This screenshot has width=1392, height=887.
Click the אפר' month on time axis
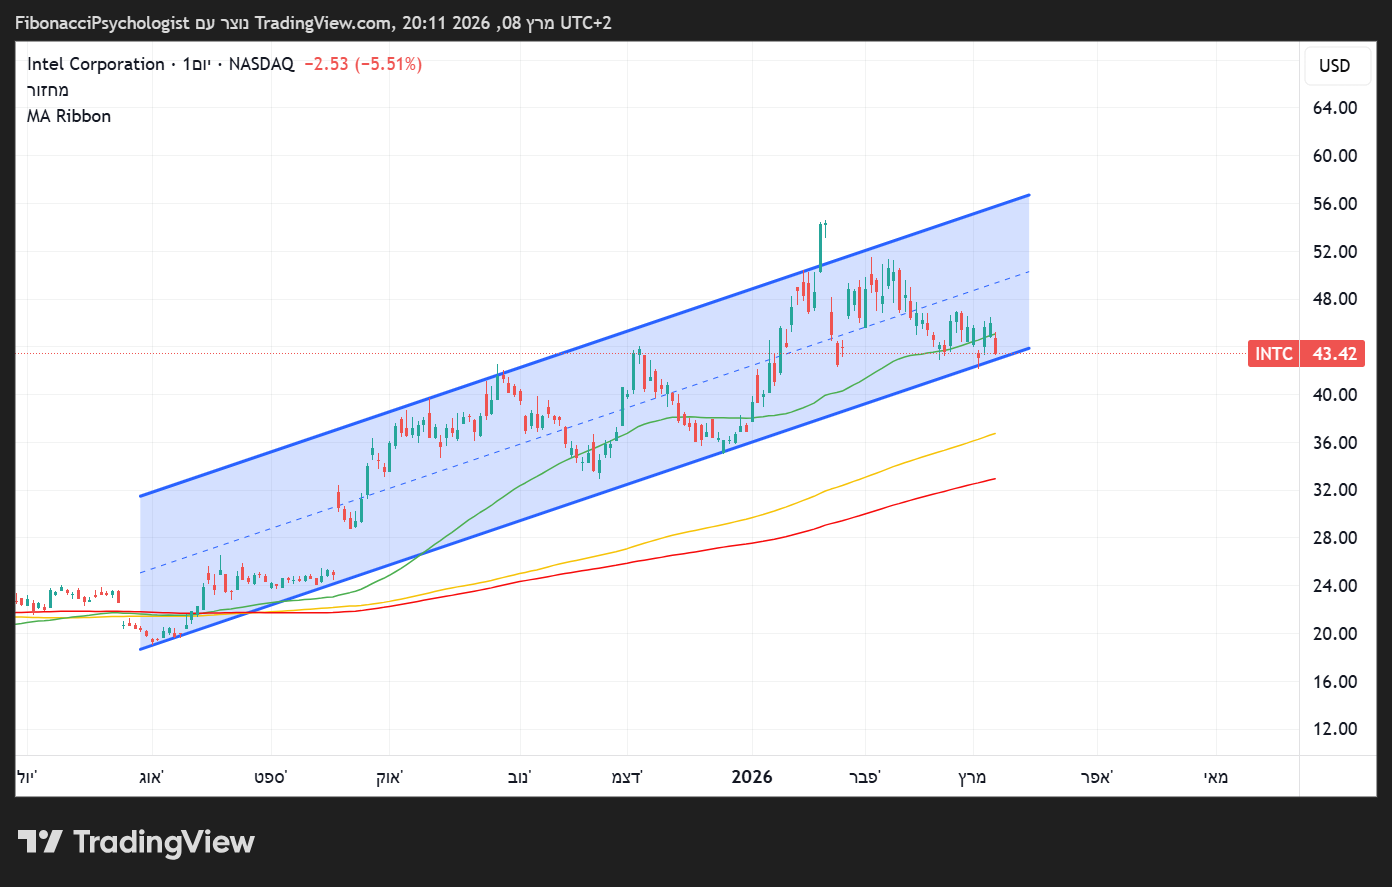(1097, 777)
